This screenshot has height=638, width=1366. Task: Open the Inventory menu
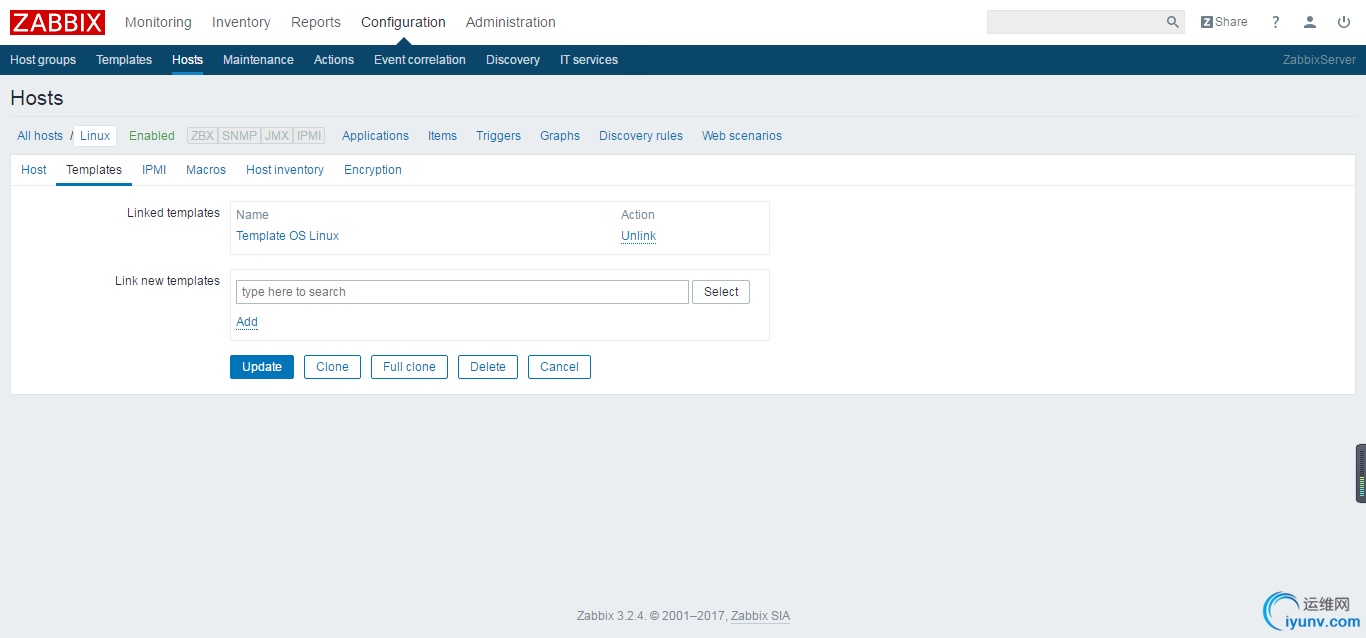click(241, 22)
